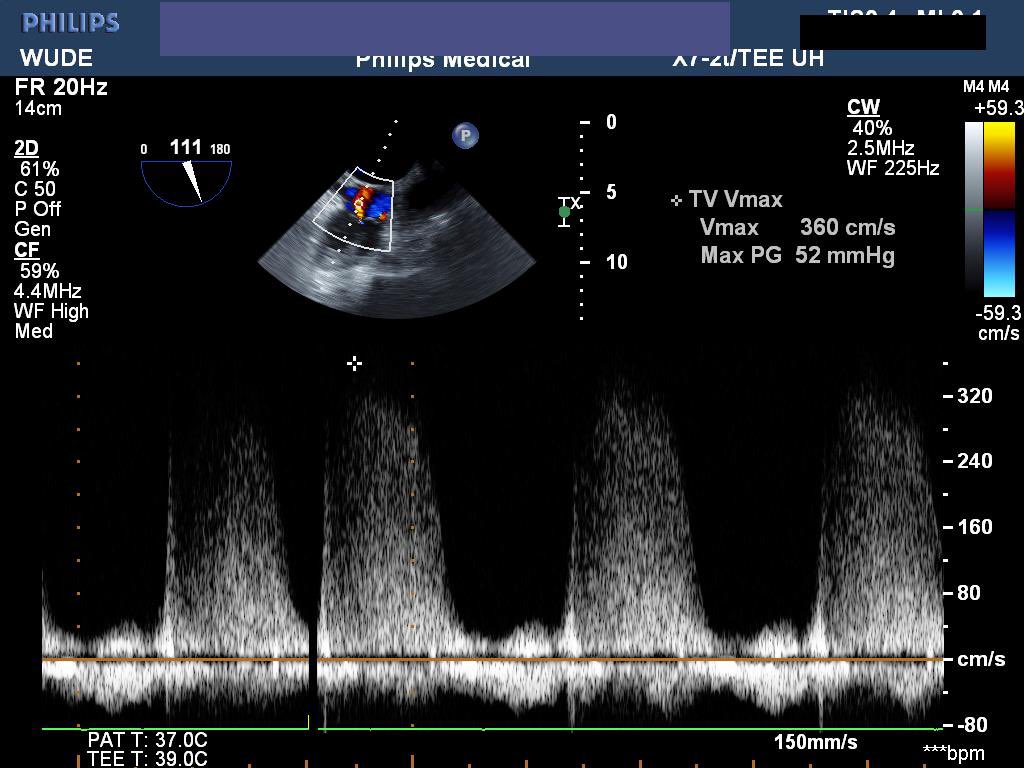Click the 'CW' mode heading
Viewport: 1024px width, 768px height.
tap(863, 107)
